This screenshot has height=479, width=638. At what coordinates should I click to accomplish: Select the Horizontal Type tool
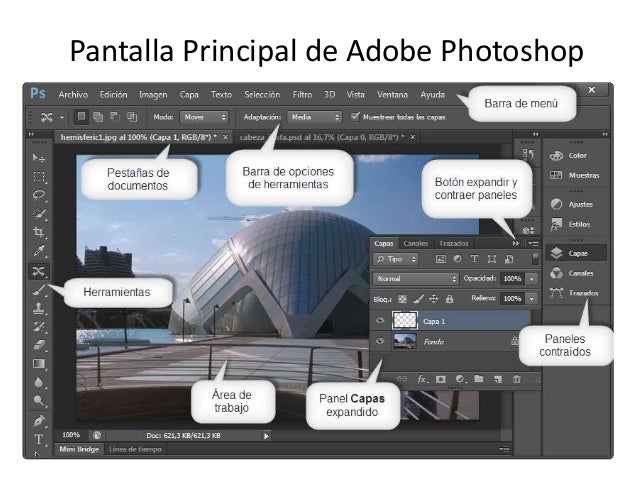[x=39, y=439]
